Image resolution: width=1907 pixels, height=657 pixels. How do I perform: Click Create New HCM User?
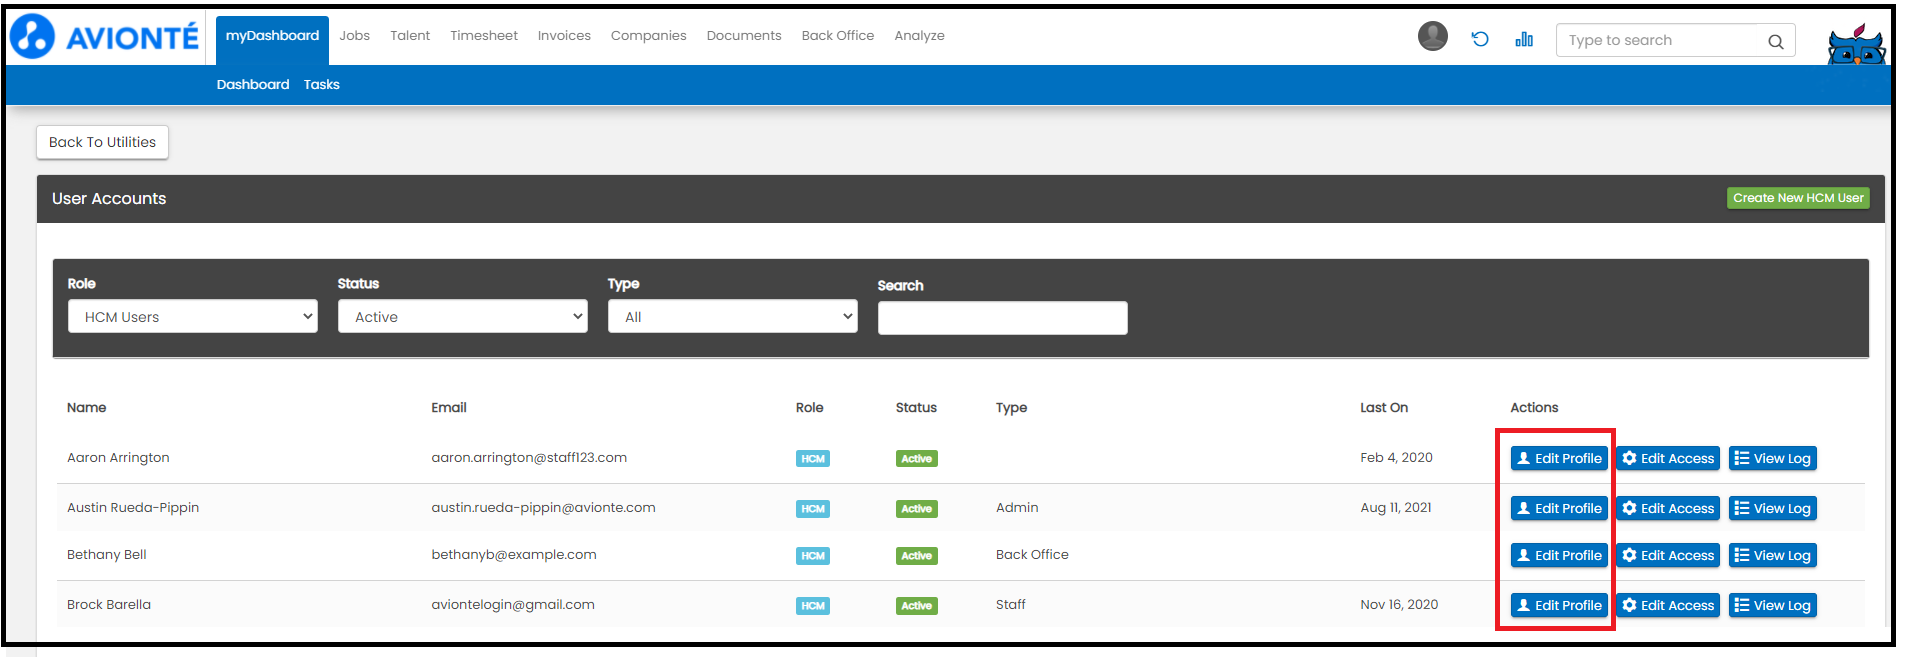point(1797,198)
